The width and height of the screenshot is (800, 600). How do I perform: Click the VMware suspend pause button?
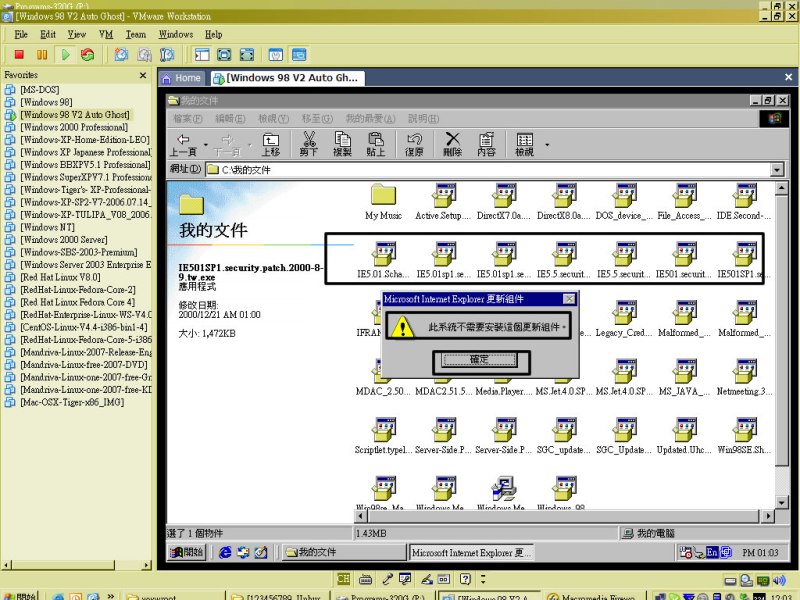(42, 55)
